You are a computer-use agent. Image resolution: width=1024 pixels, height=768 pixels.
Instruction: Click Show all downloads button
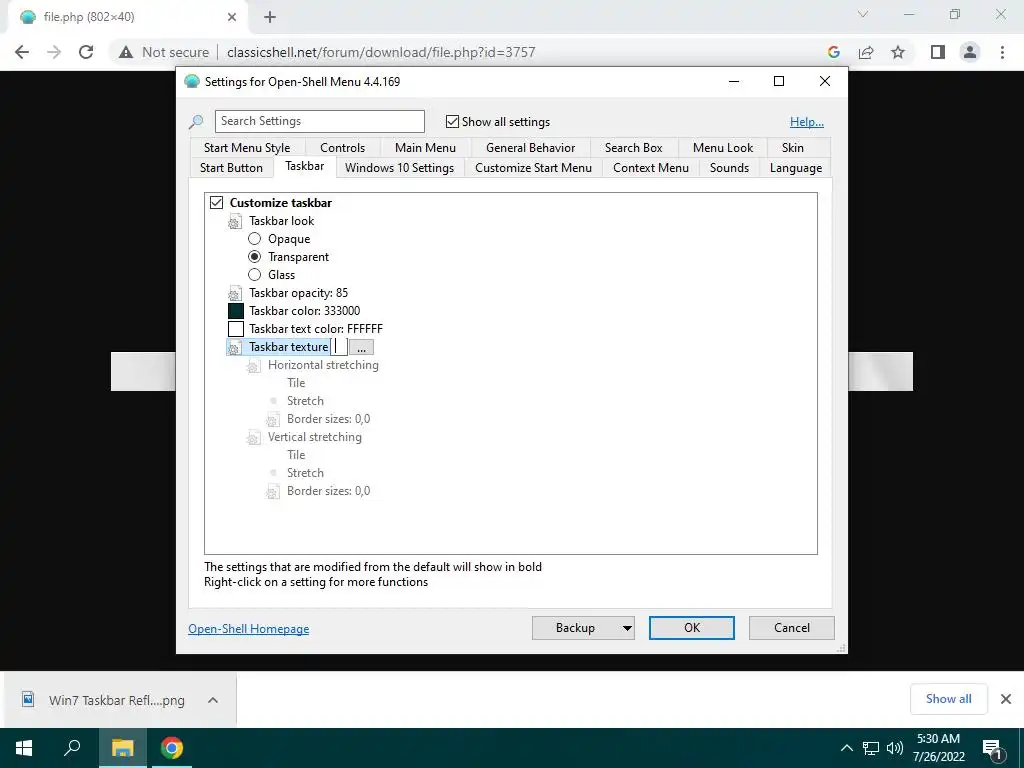(x=948, y=699)
